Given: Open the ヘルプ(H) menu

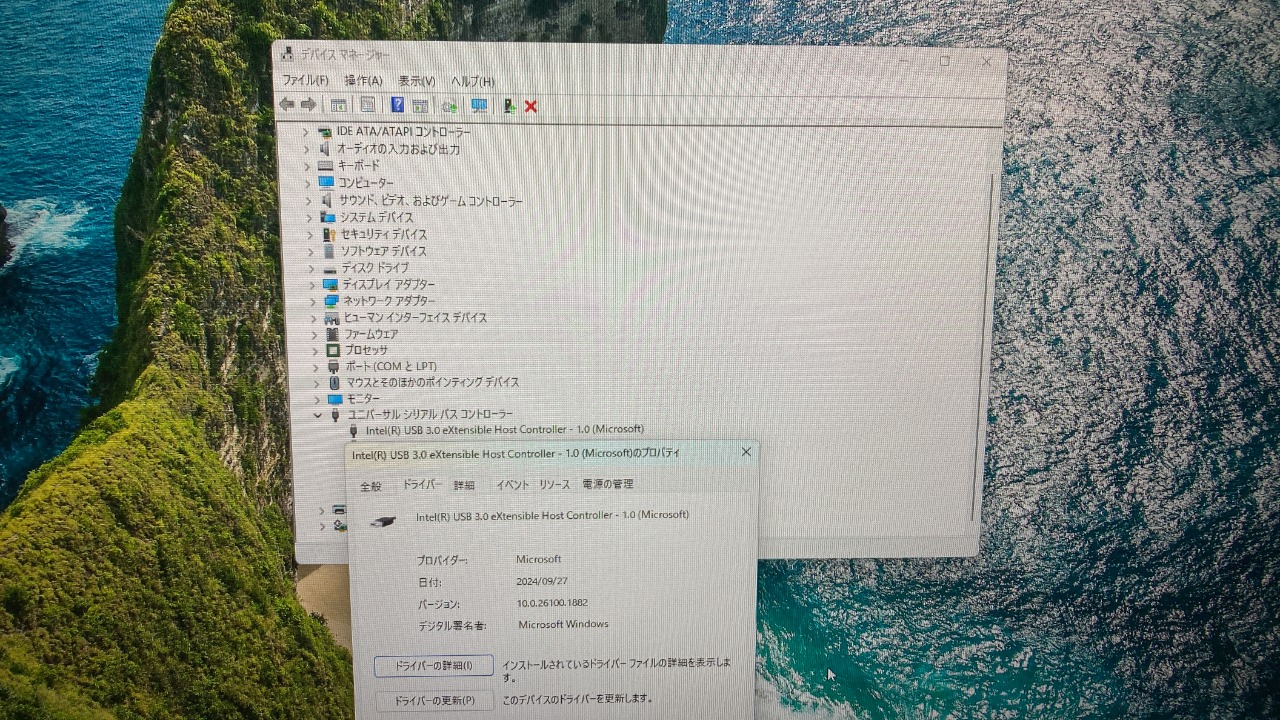Looking at the screenshot, I should click(472, 81).
